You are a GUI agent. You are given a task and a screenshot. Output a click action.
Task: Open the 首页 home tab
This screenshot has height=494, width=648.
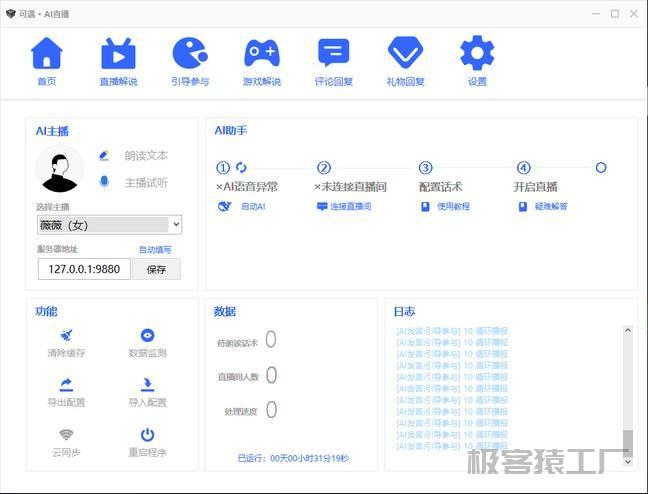[46, 55]
